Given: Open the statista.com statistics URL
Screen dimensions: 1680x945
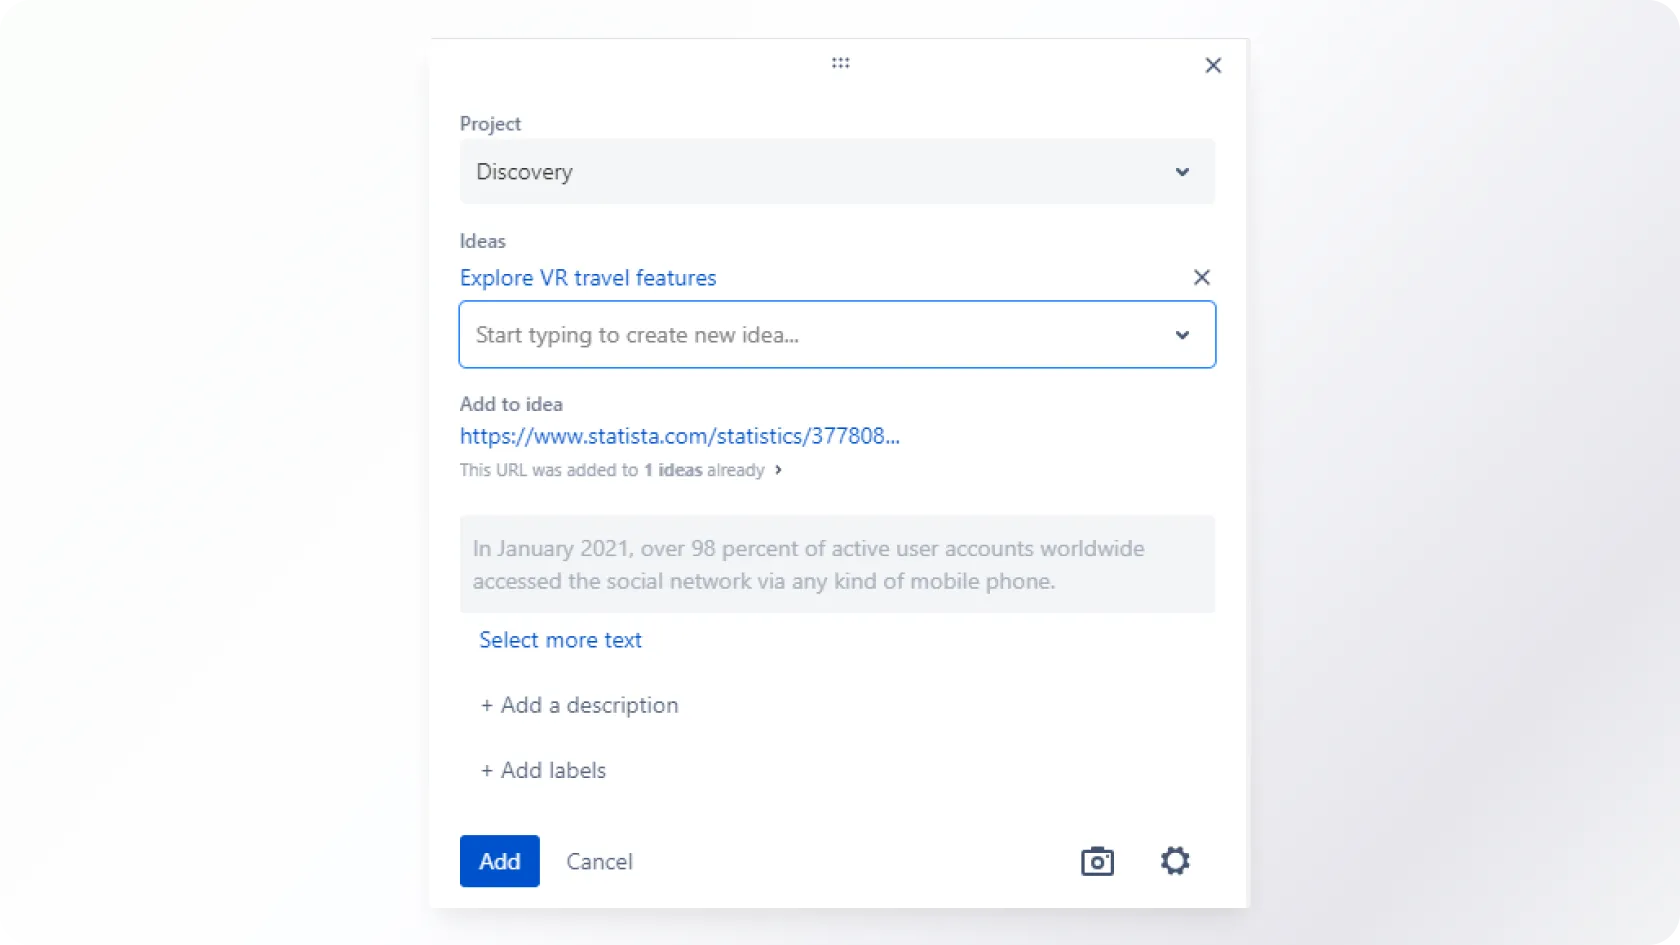Looking at the screenshot, I should pos(679,436).
